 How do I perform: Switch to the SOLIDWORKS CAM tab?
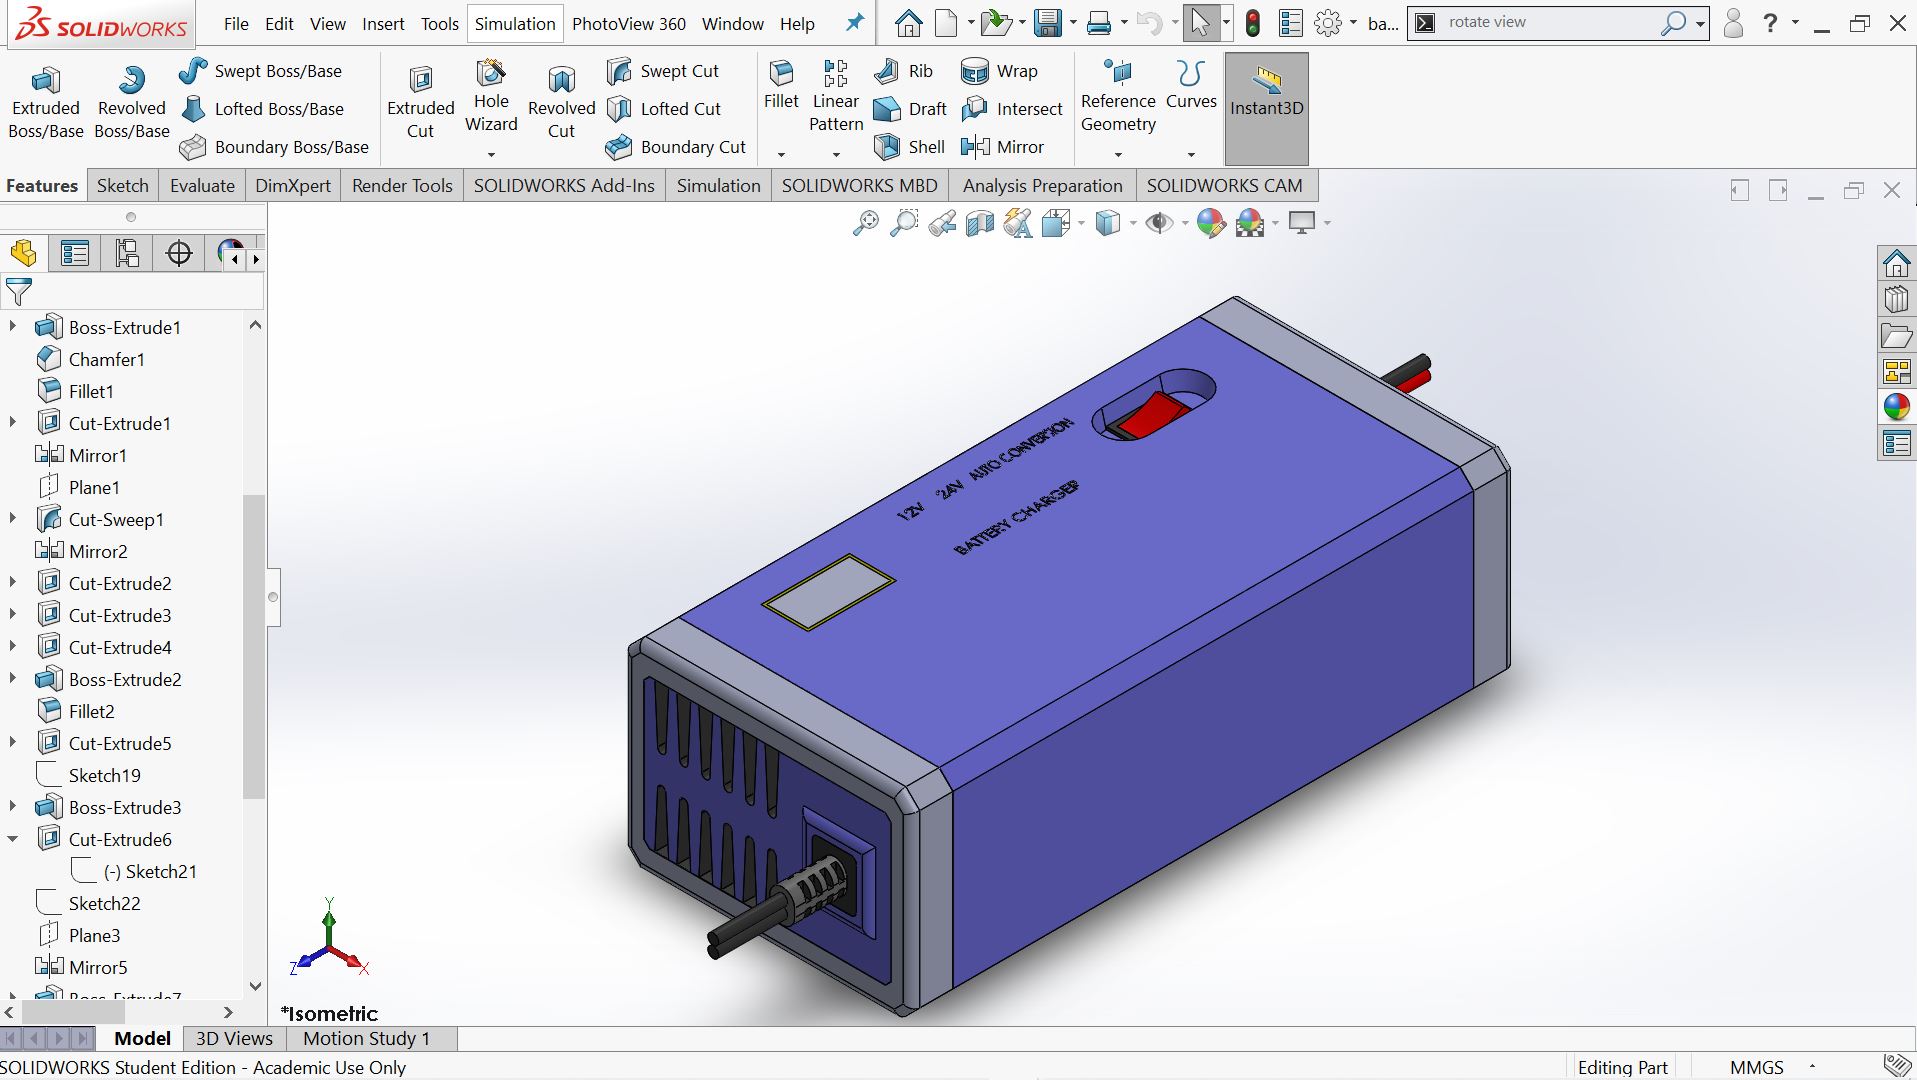pyautogui.click(x=1225, y=186)
